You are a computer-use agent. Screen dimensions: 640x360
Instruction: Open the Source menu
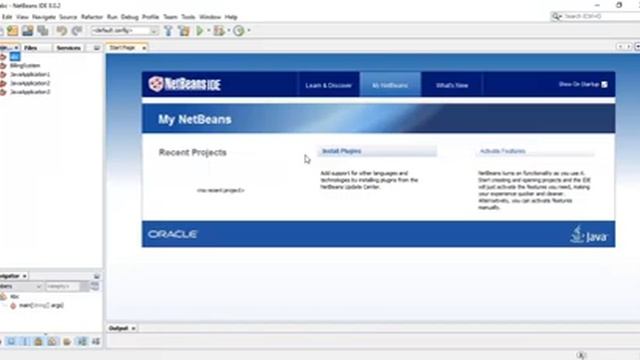point(68,17)
